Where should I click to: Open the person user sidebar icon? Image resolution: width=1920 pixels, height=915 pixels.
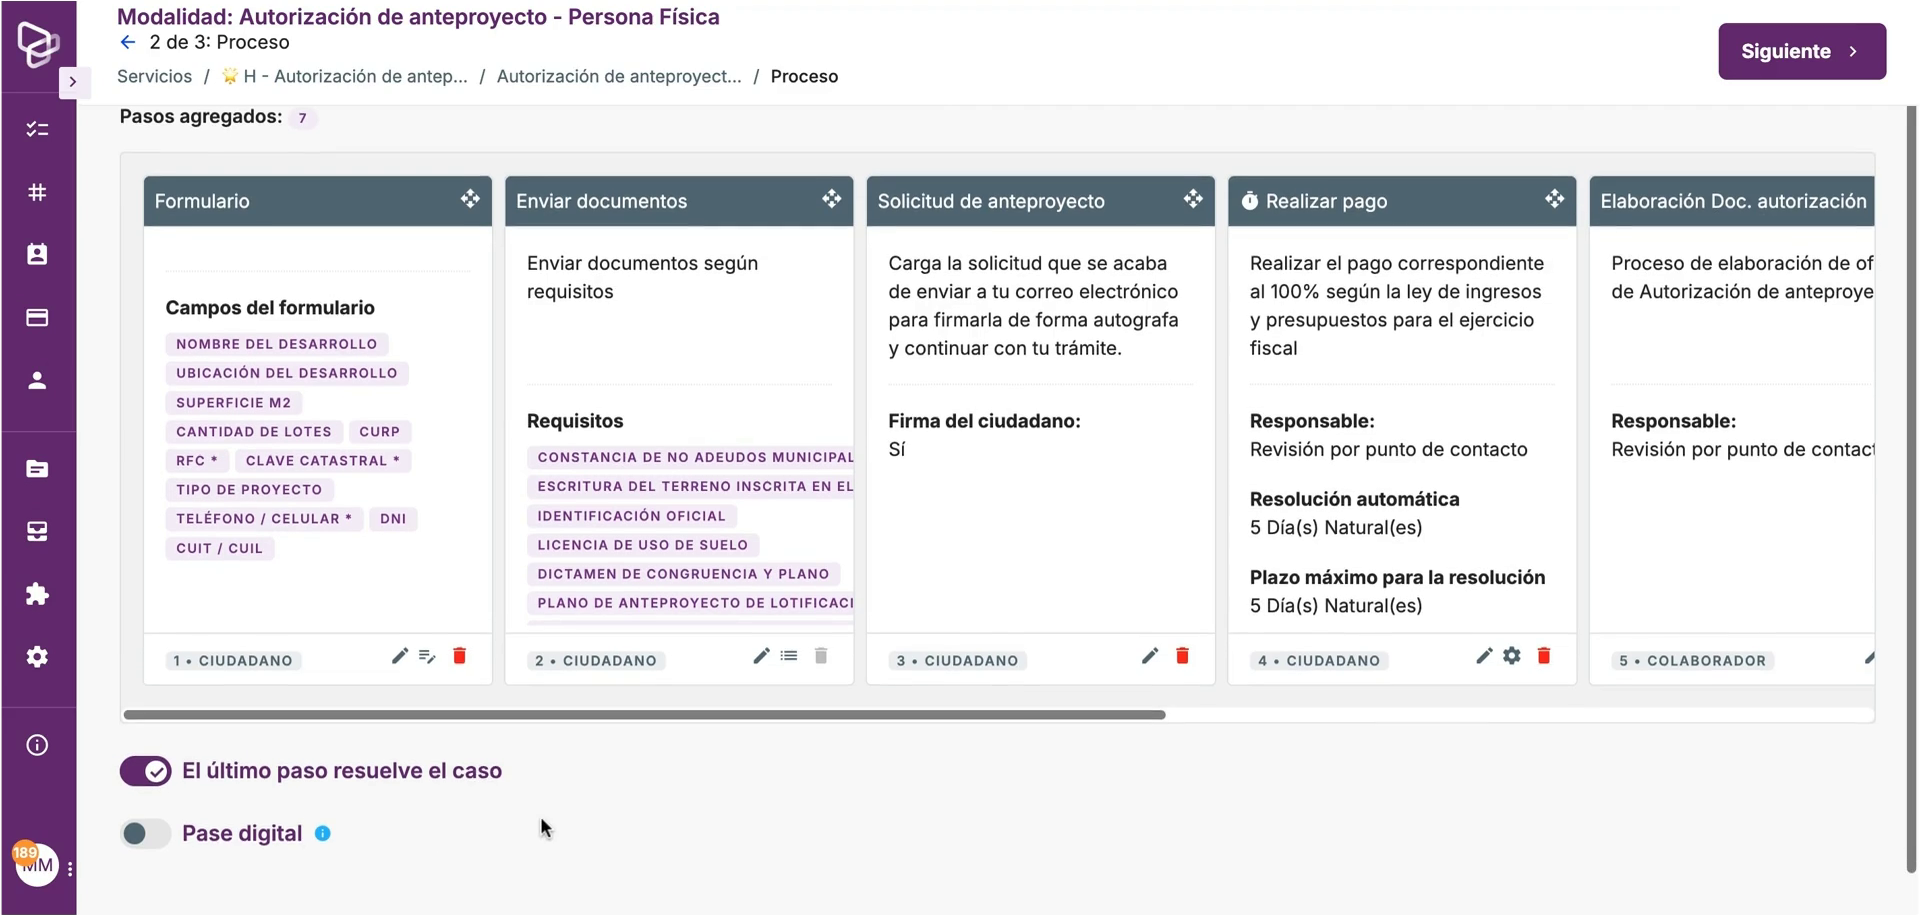pyautogui.click(x=37, y=380)
